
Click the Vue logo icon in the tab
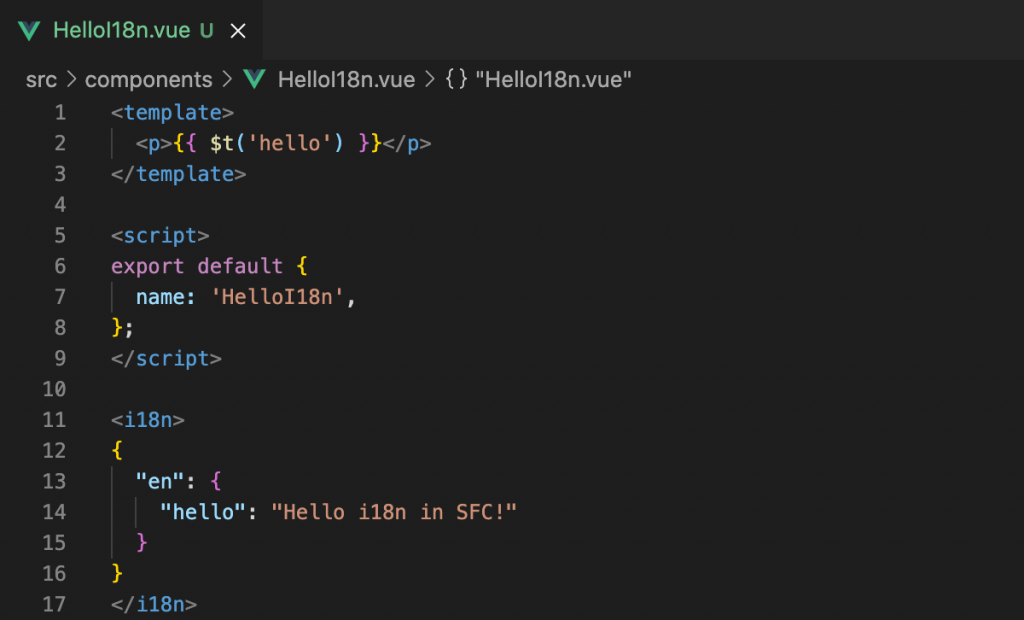pyautogui.click(x=29, y=31)
